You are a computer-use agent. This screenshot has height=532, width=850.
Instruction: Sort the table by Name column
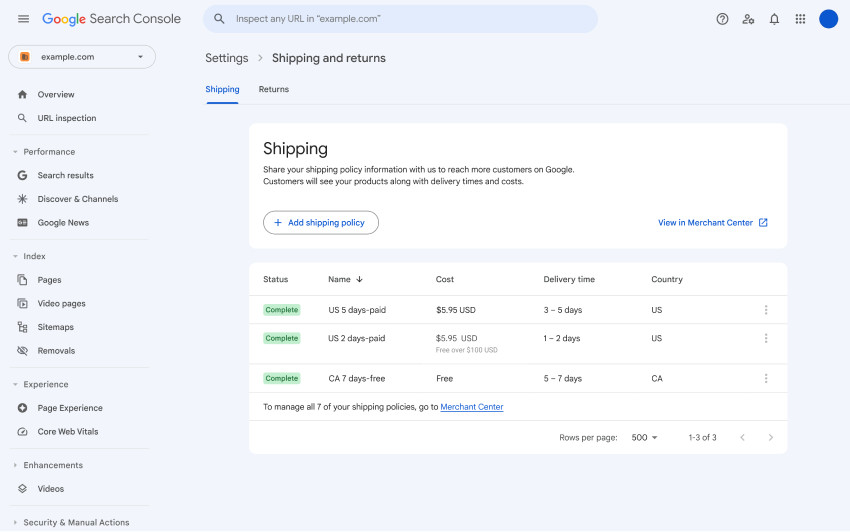click(x=345, y=280)
